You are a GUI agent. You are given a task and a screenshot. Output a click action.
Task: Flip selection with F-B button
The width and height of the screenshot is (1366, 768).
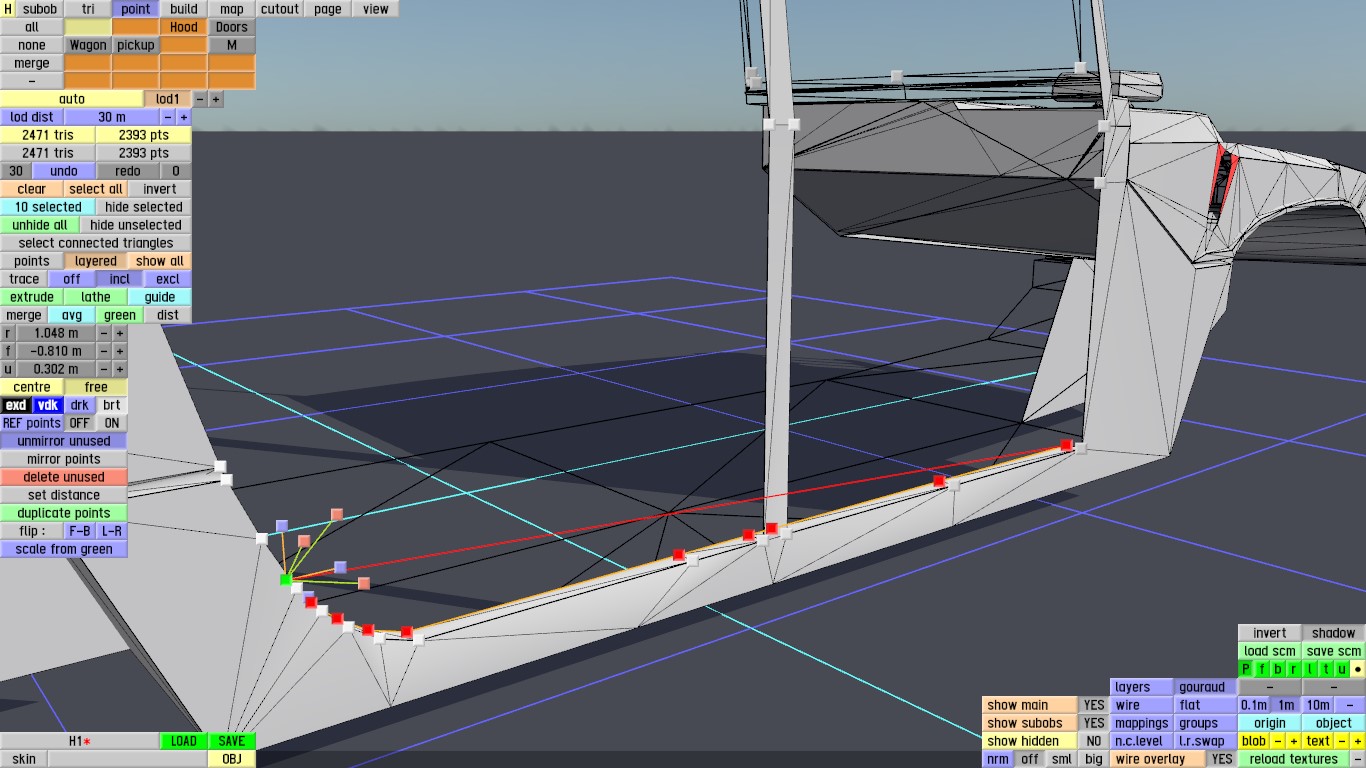click(x=79, y=531)
